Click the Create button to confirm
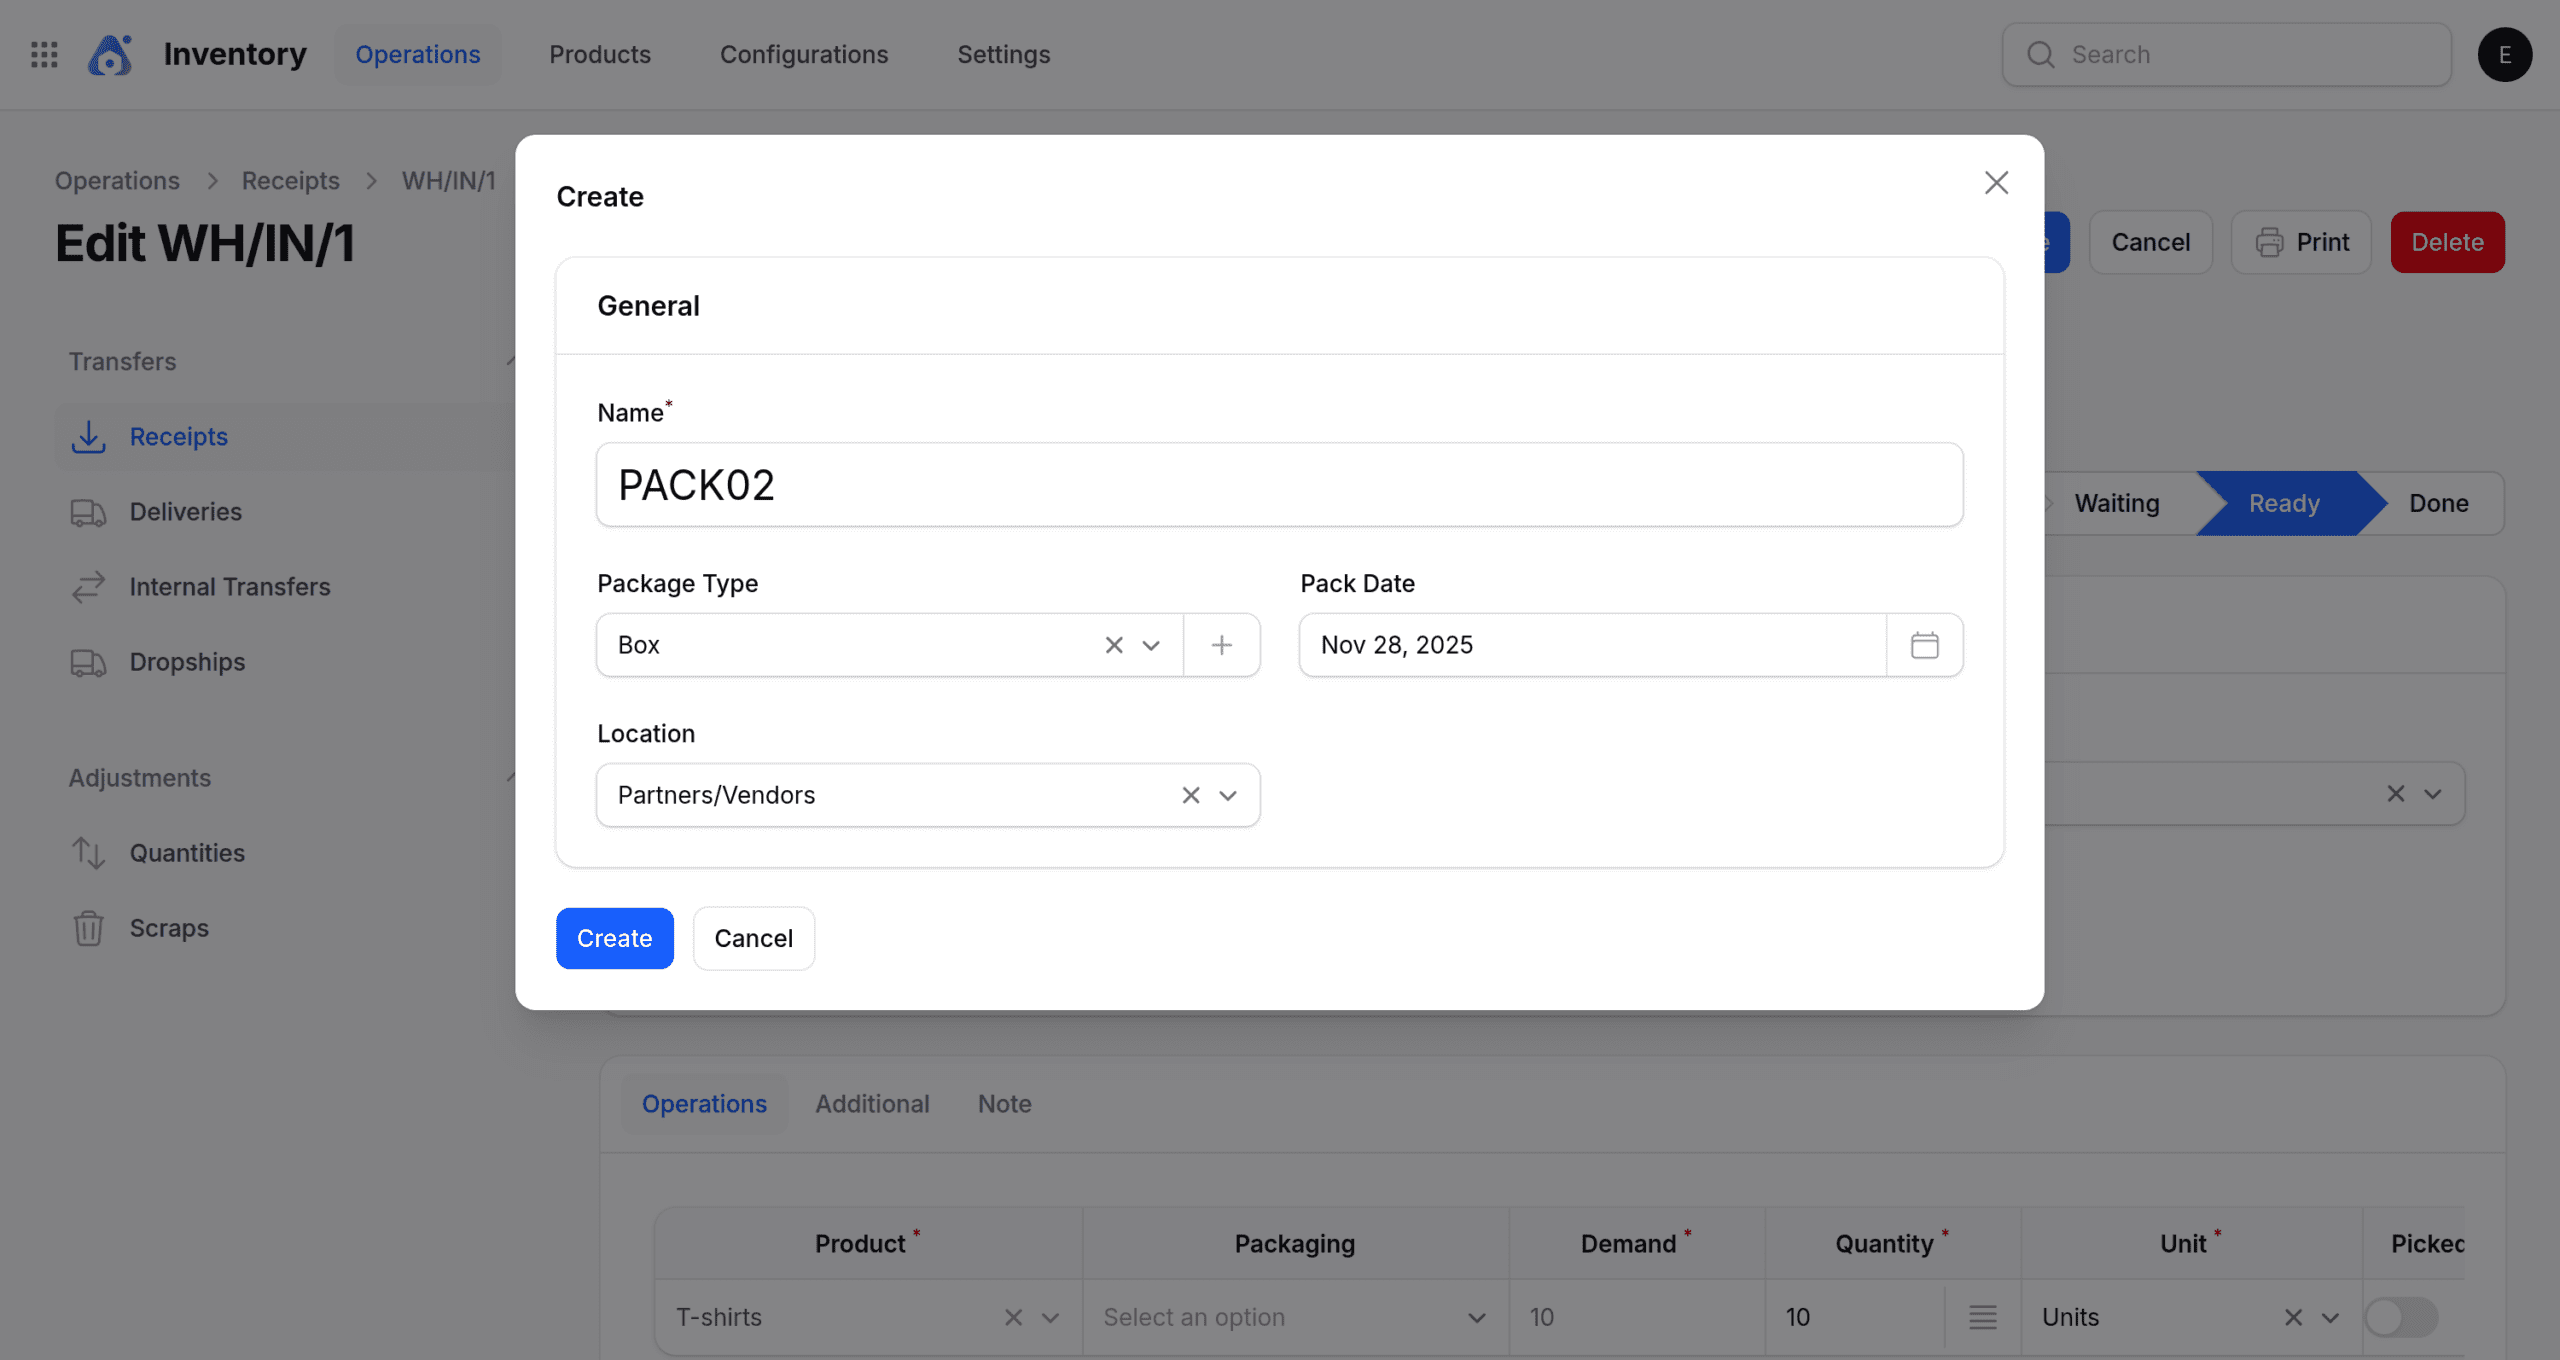2560x1360 pixels. pyautogui.click(x=614, y=938)
